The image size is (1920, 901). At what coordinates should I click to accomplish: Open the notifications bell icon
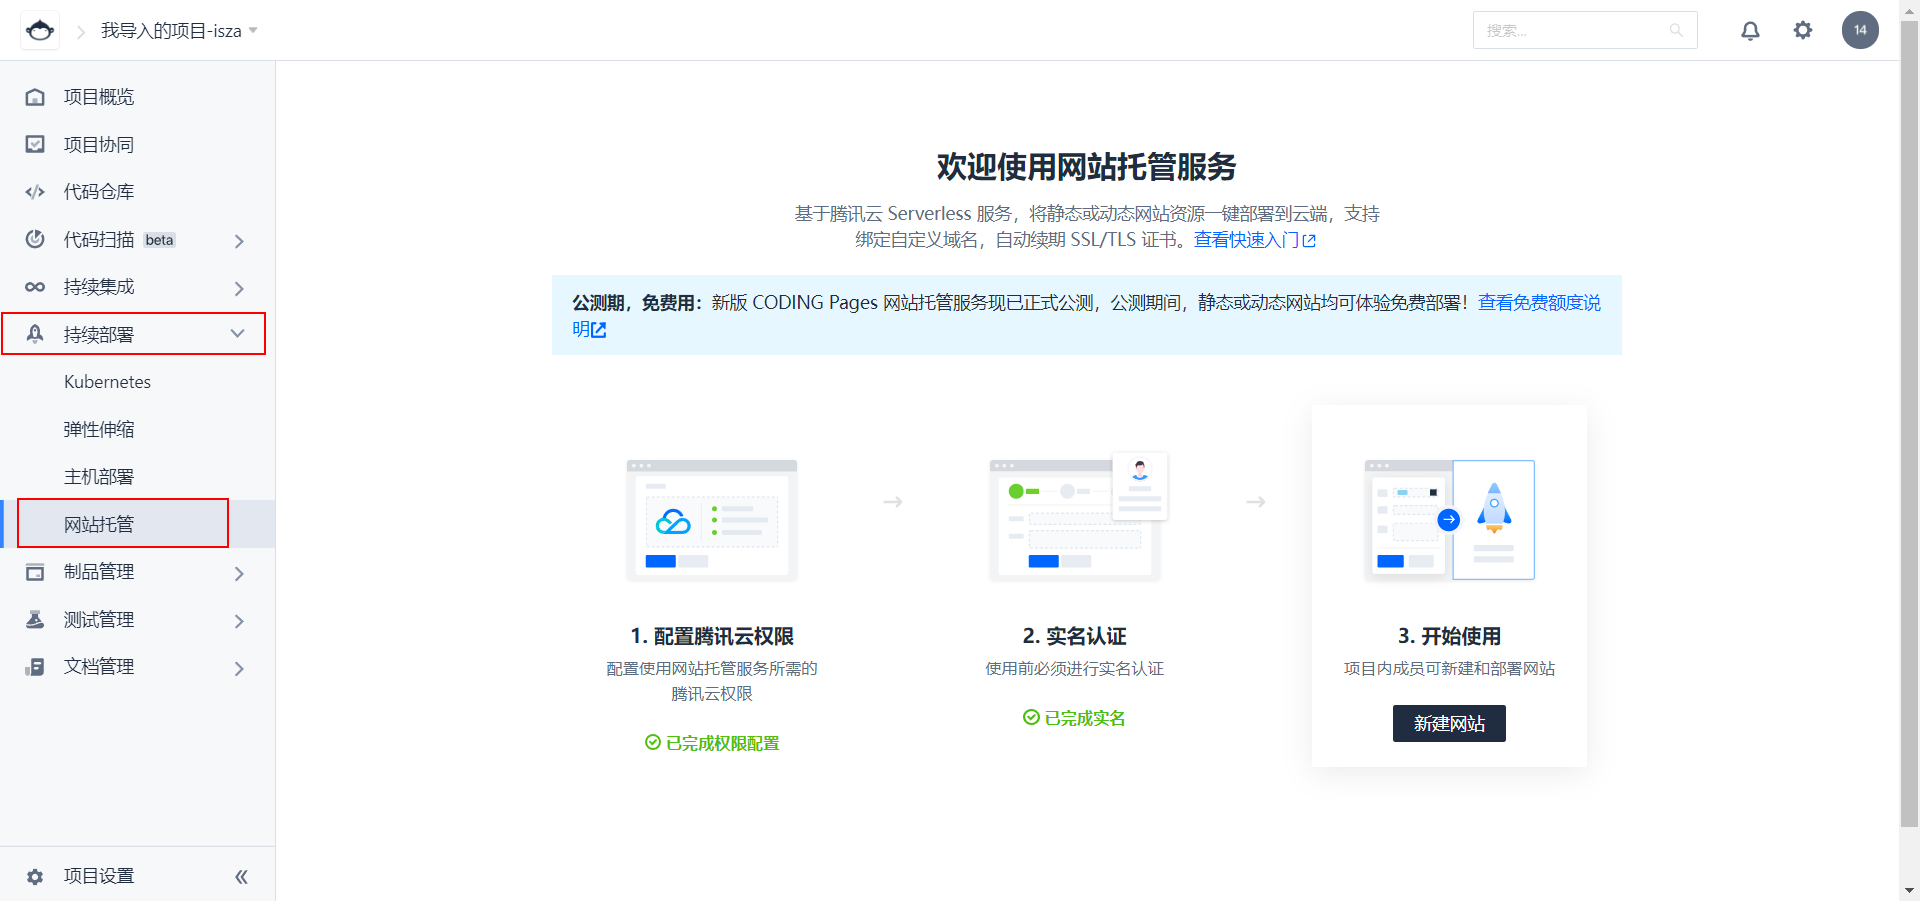tap(1750, 31)
